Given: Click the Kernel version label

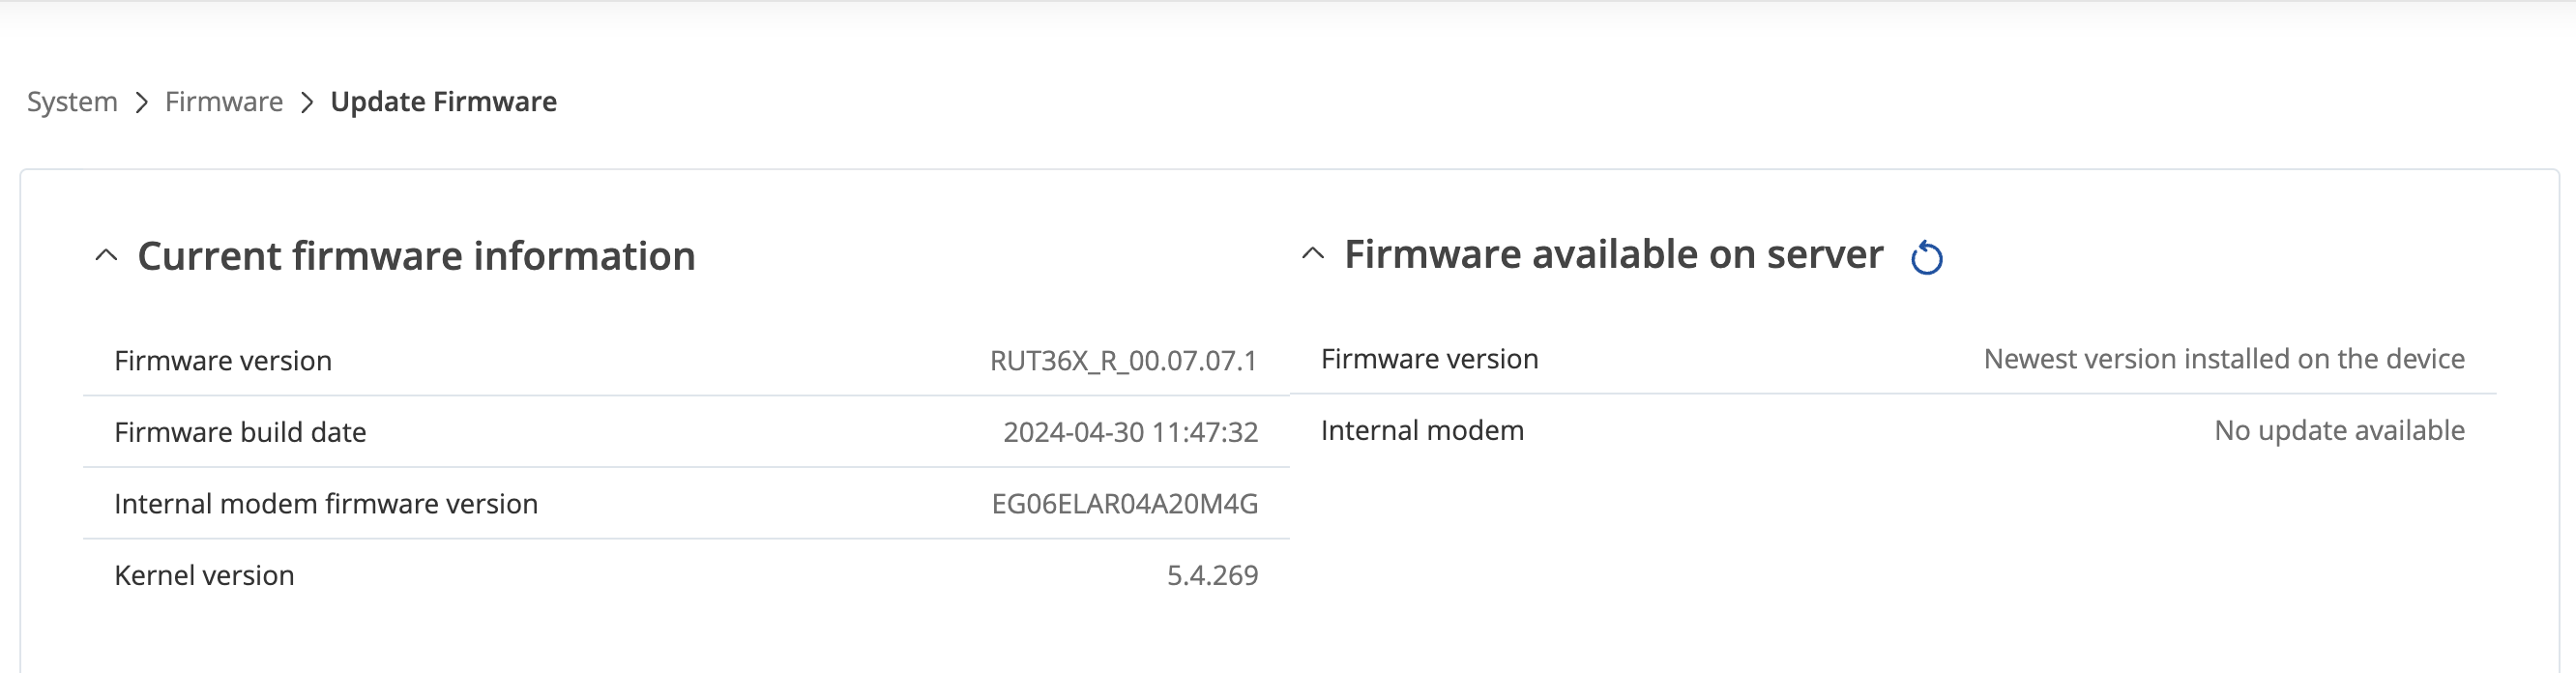Looking at the screenshot, I should tap(204, 576).
